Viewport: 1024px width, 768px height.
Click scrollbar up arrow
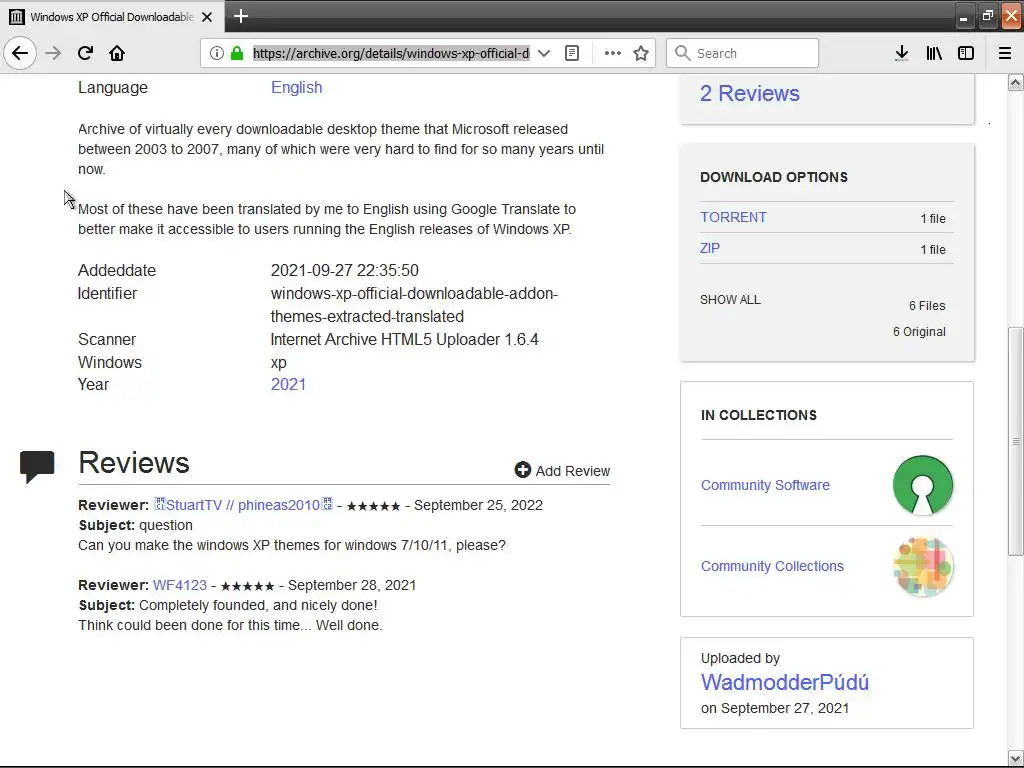(1016, 82)
